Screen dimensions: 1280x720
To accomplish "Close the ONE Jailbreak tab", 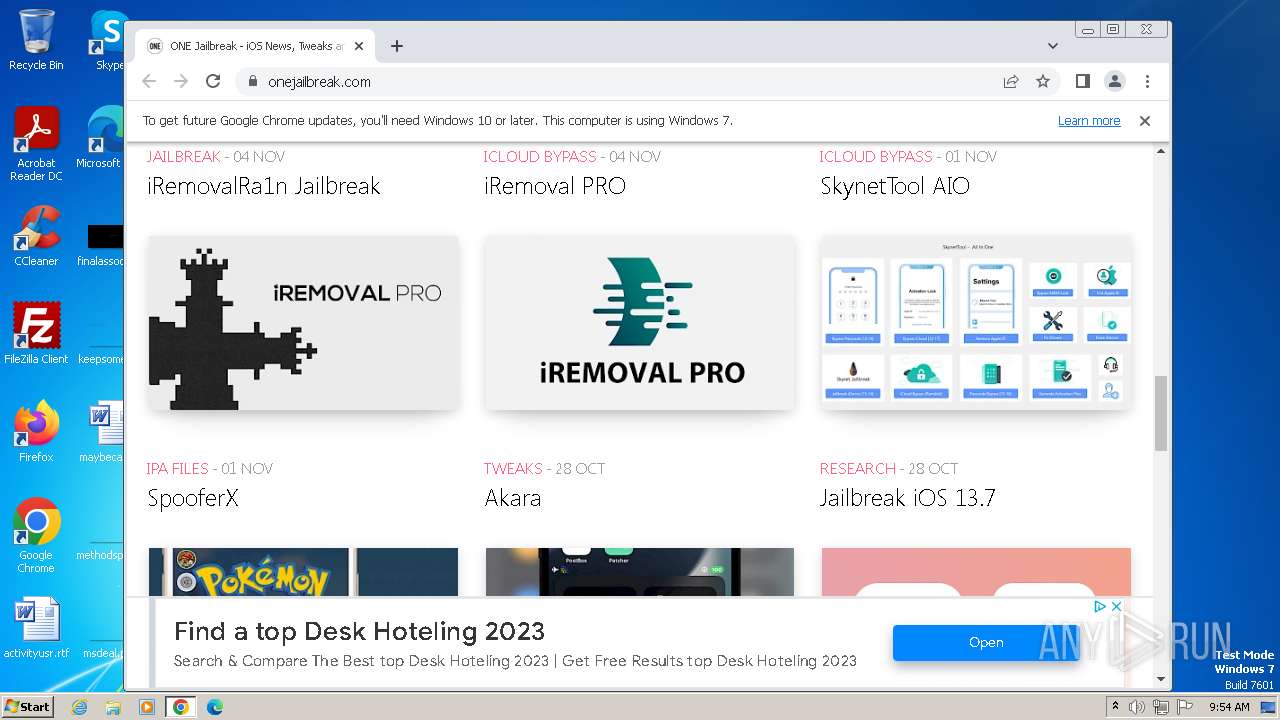I will tap(359, 46).
